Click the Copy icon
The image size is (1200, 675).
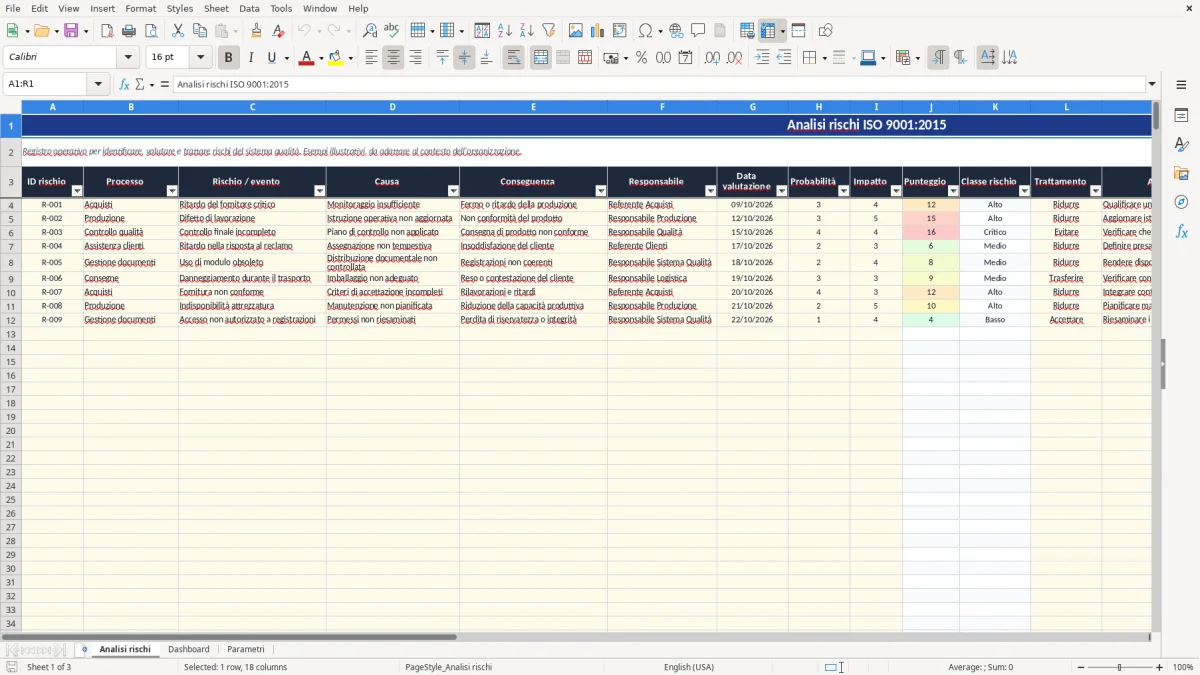pyautogui.click(x=200, y=31)
